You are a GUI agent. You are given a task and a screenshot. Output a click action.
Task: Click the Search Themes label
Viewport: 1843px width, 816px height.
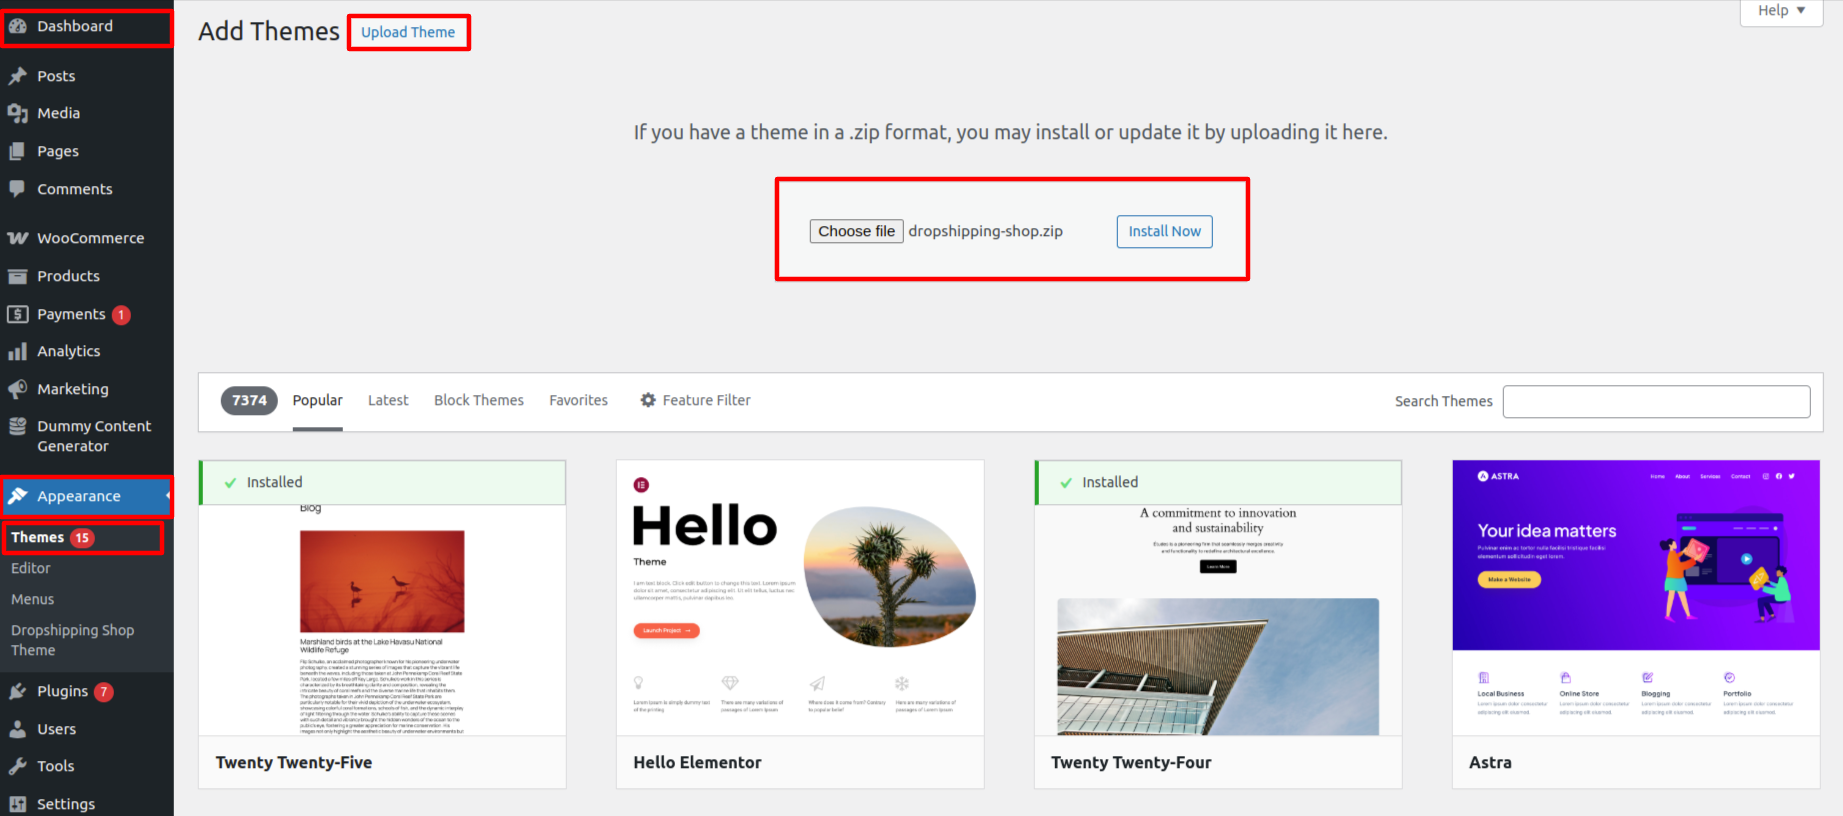[1444, 401]
